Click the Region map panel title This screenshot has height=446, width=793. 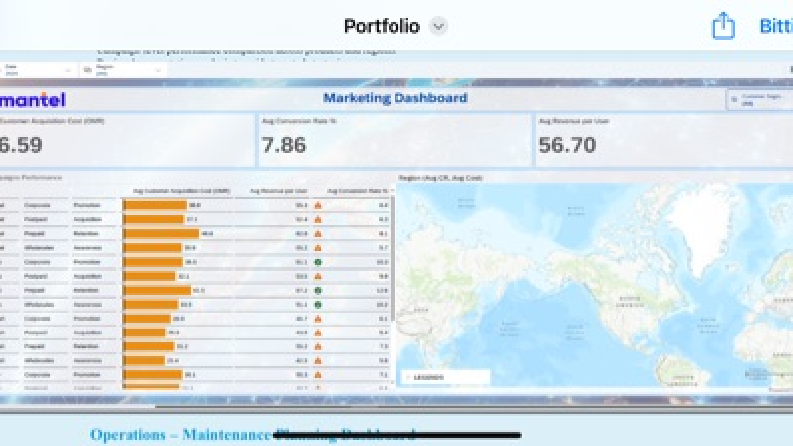point(440,178)
